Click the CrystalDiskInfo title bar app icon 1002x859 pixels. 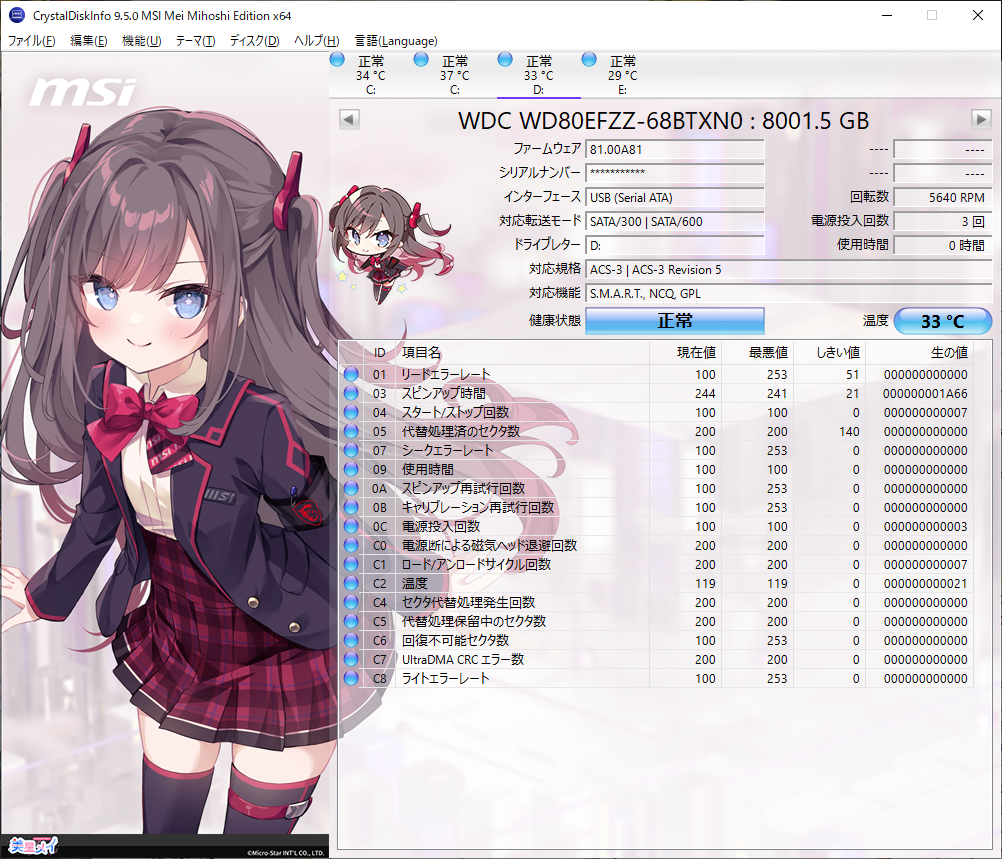tap(17, 15)
